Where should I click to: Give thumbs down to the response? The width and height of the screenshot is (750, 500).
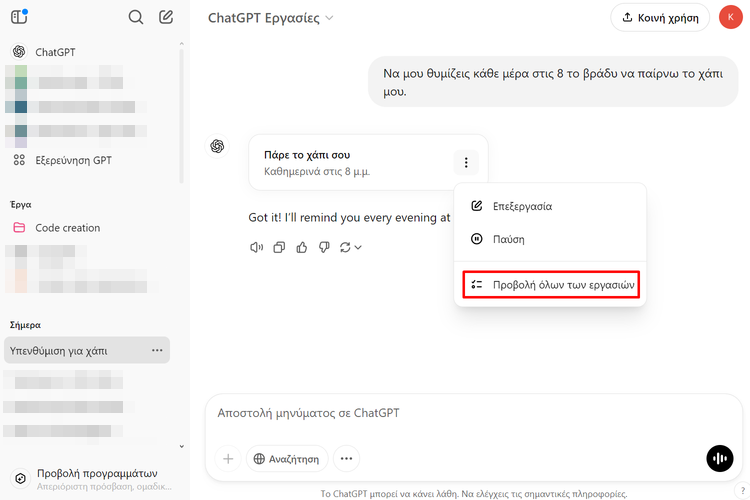tap(324, 247)
